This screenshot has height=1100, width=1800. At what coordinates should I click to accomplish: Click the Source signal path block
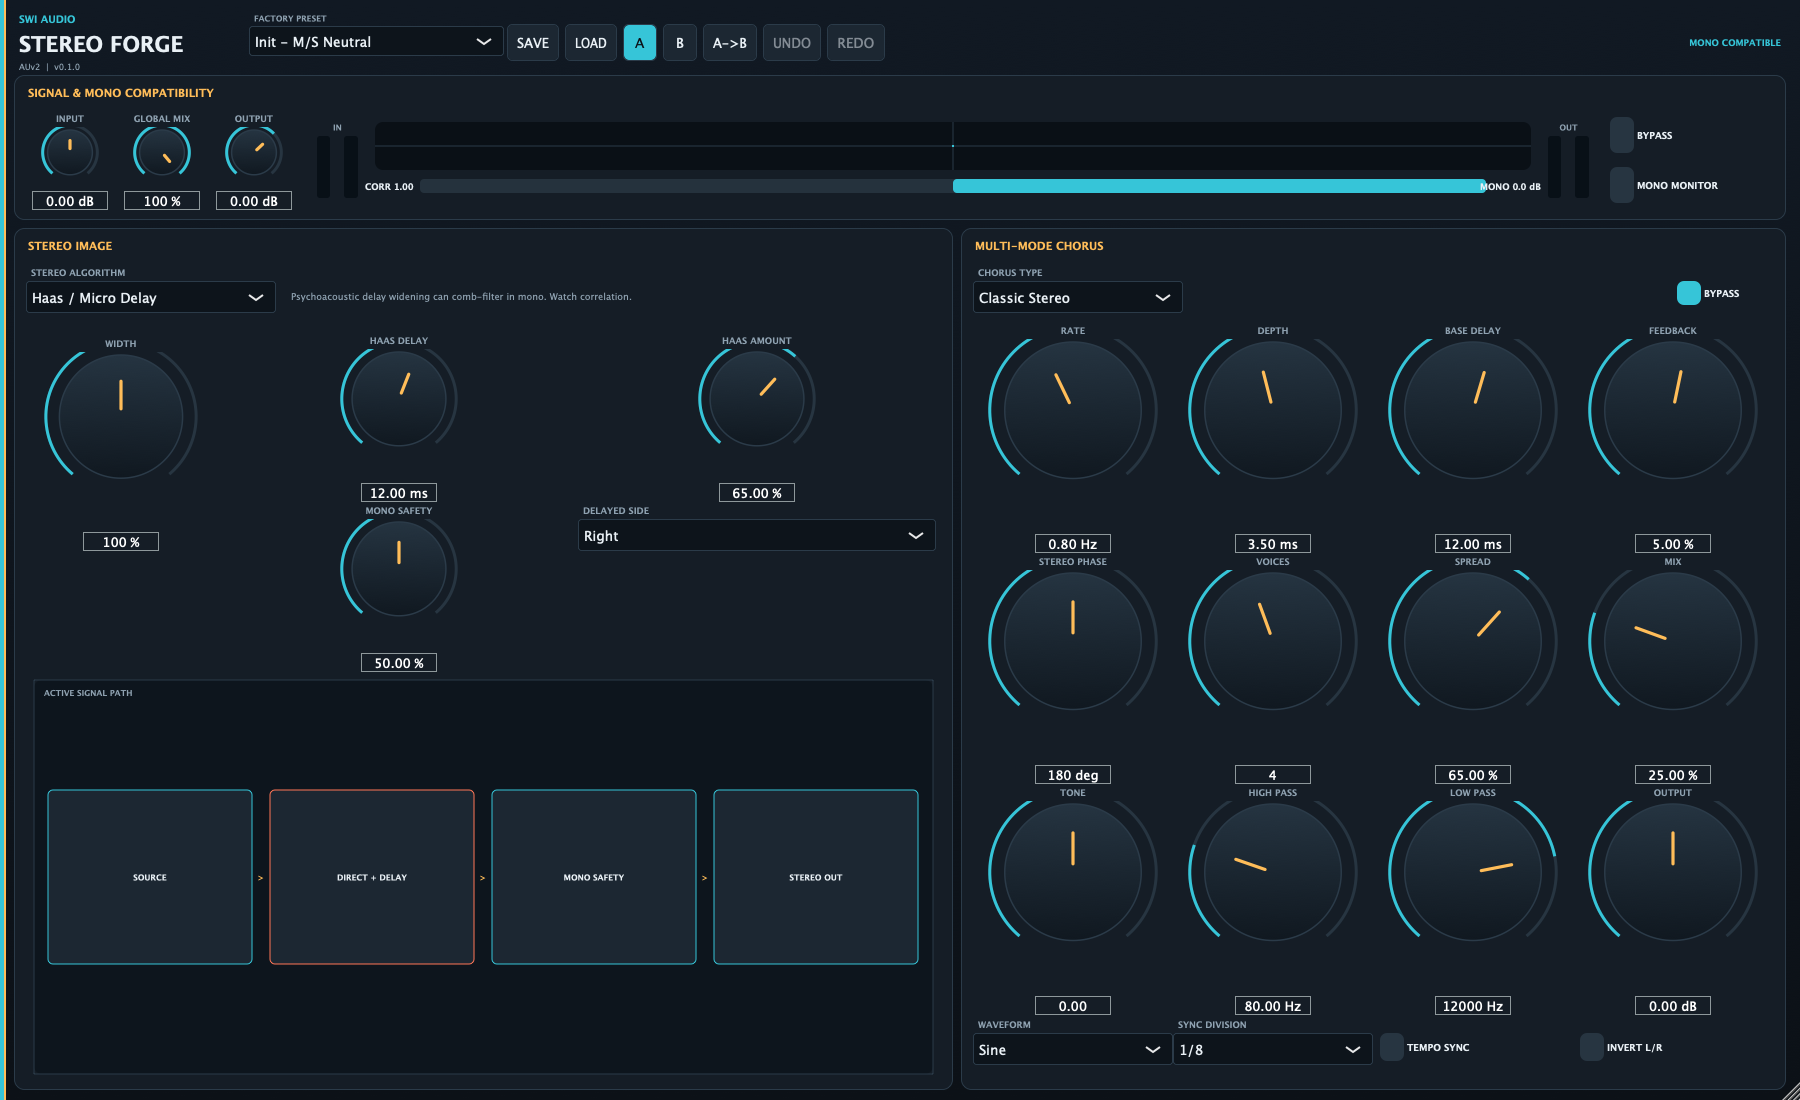150,877
